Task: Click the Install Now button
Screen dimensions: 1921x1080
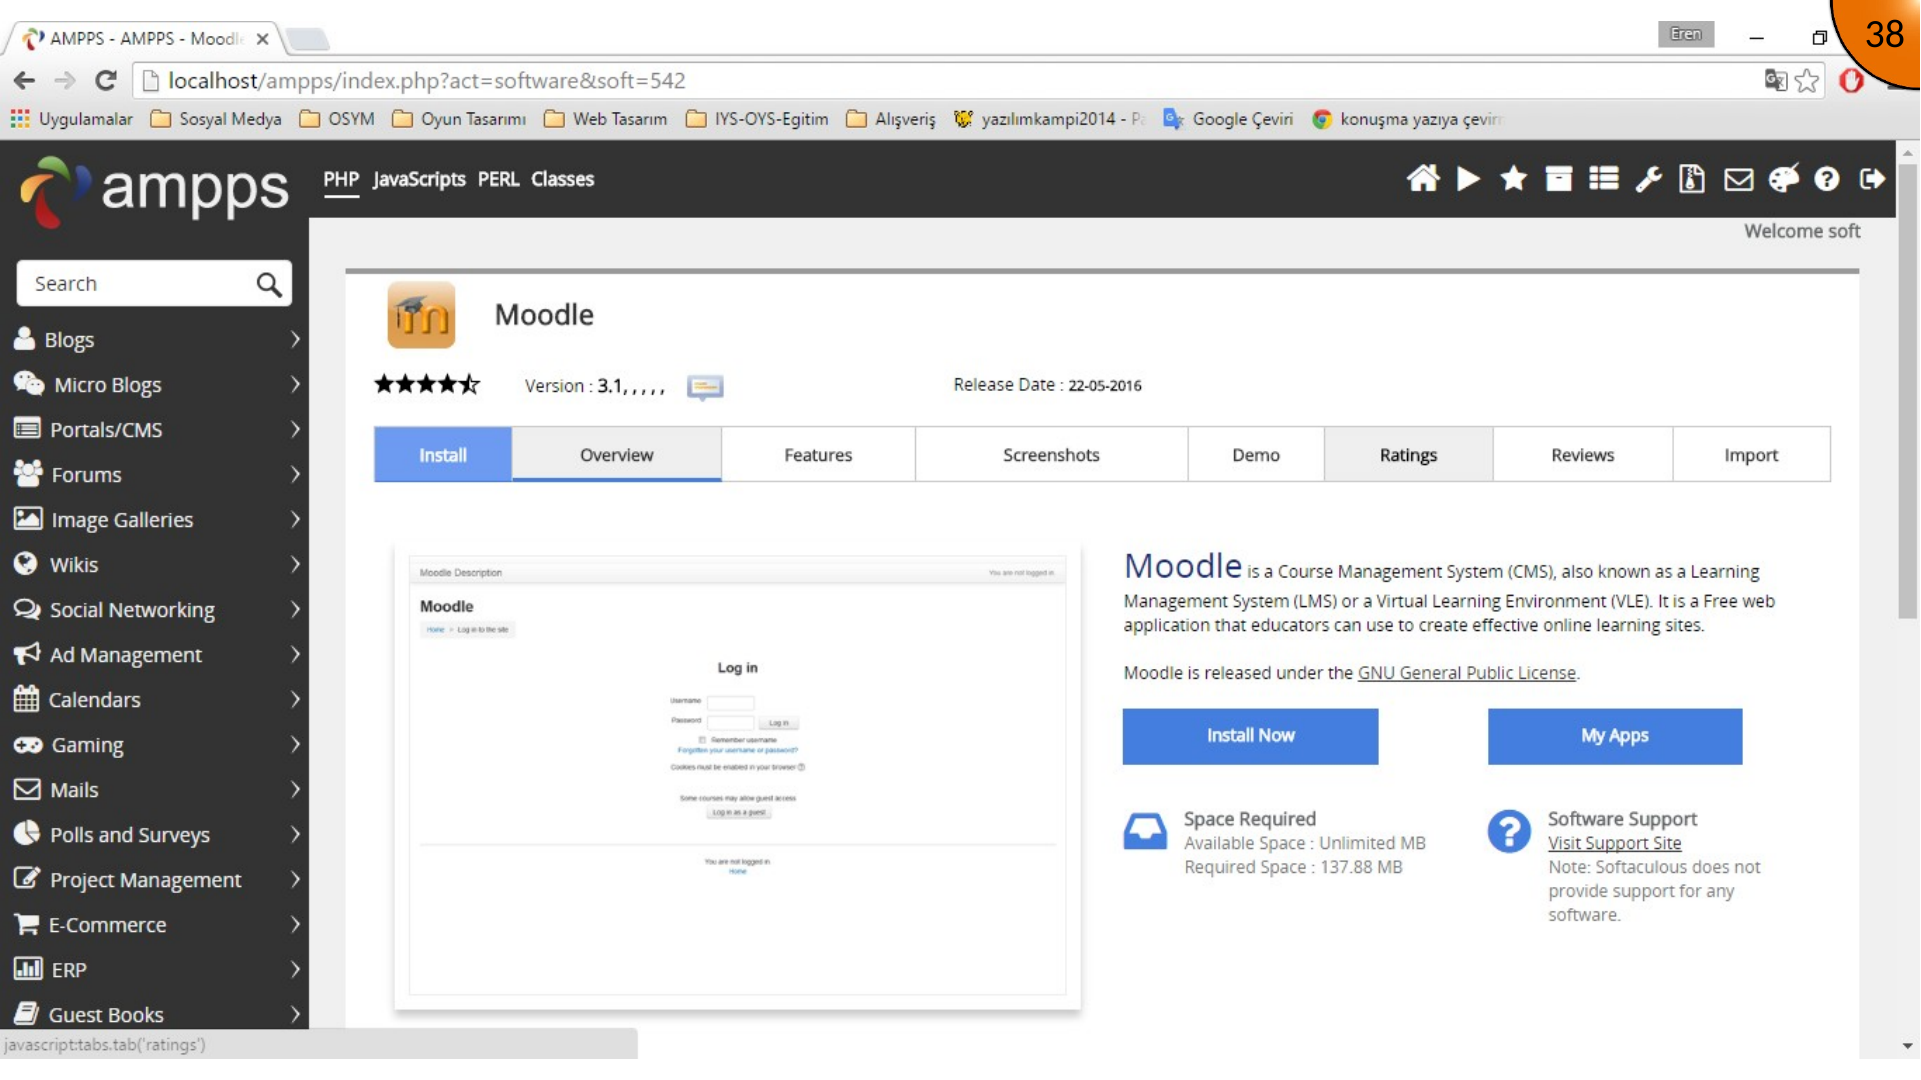Action: (1250, 736)
